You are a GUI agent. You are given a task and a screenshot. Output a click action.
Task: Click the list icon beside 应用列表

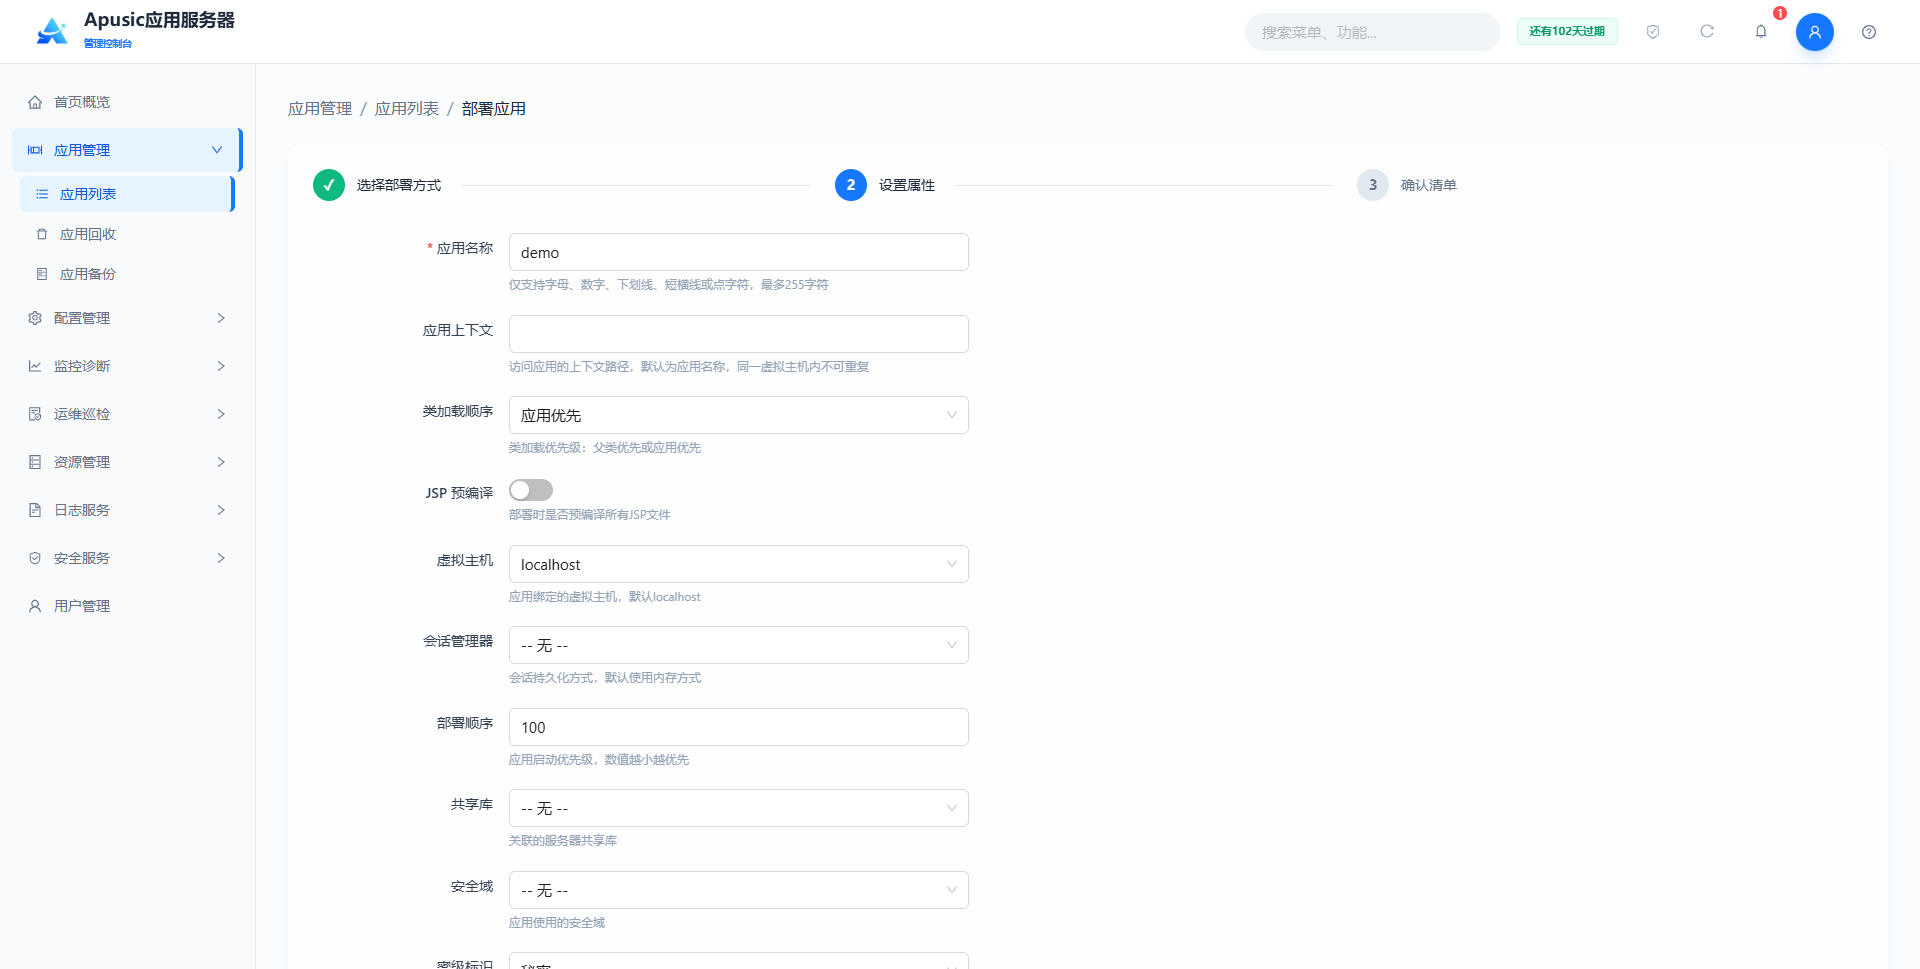coord(42,194)
